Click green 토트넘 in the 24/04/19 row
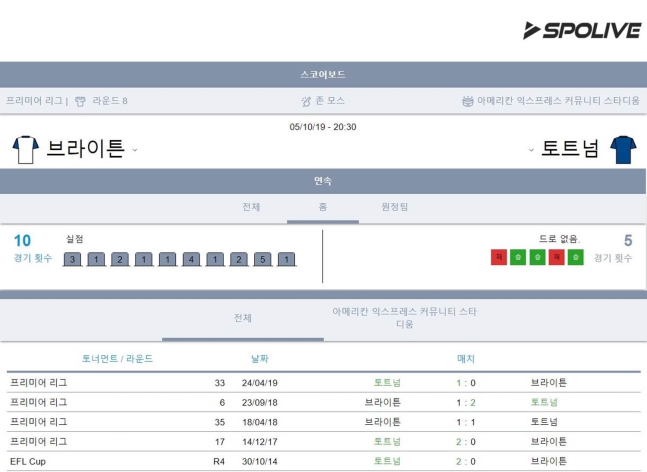The width and height of the screenshot is (647, 472). (387, 382)
